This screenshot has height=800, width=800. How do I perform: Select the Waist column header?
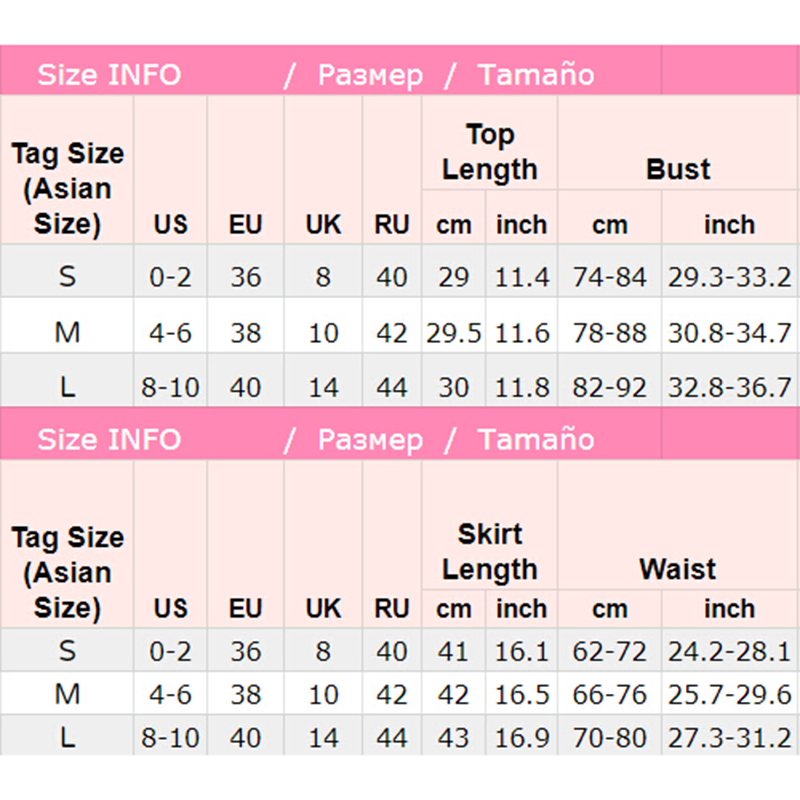point(678,569)
